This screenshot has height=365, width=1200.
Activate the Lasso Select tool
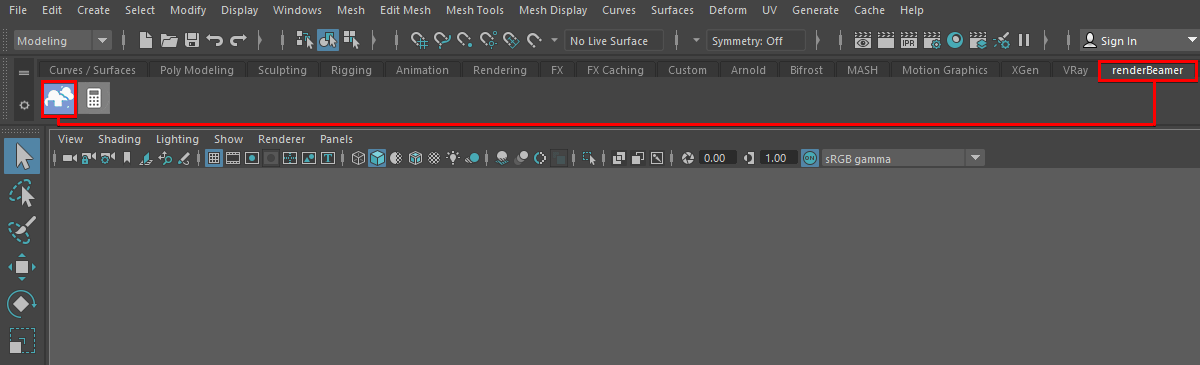pos(22,193)
